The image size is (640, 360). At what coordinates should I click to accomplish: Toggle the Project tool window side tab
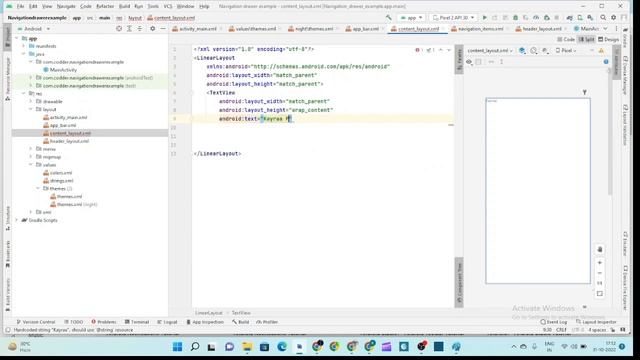(x=7, y=37)
